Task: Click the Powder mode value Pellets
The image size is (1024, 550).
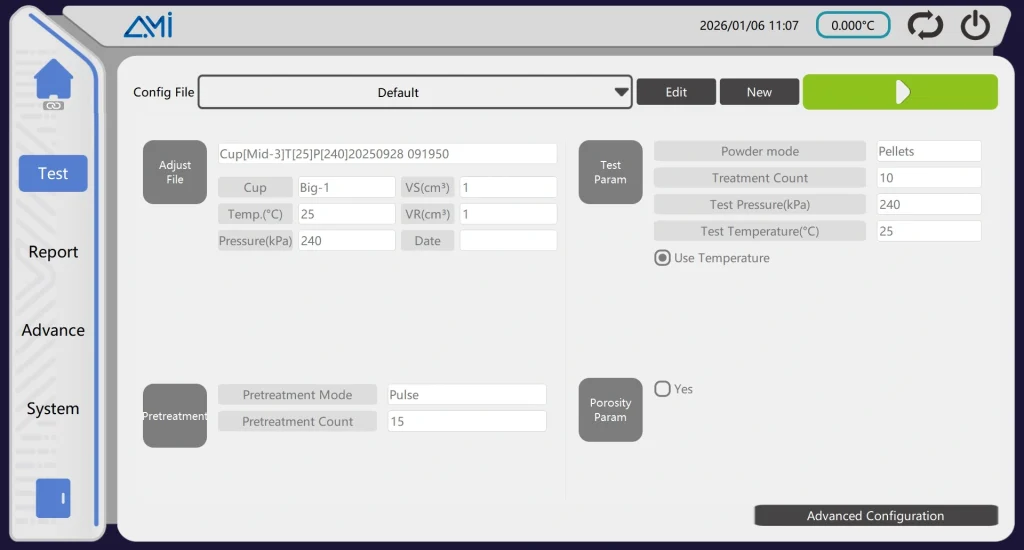Action: [x=929, y=151]
